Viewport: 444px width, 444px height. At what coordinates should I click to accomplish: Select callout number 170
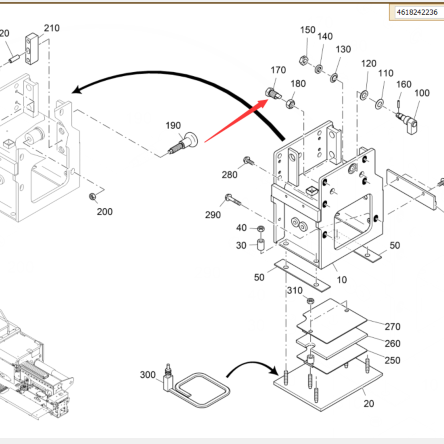(x=278, y=70)
